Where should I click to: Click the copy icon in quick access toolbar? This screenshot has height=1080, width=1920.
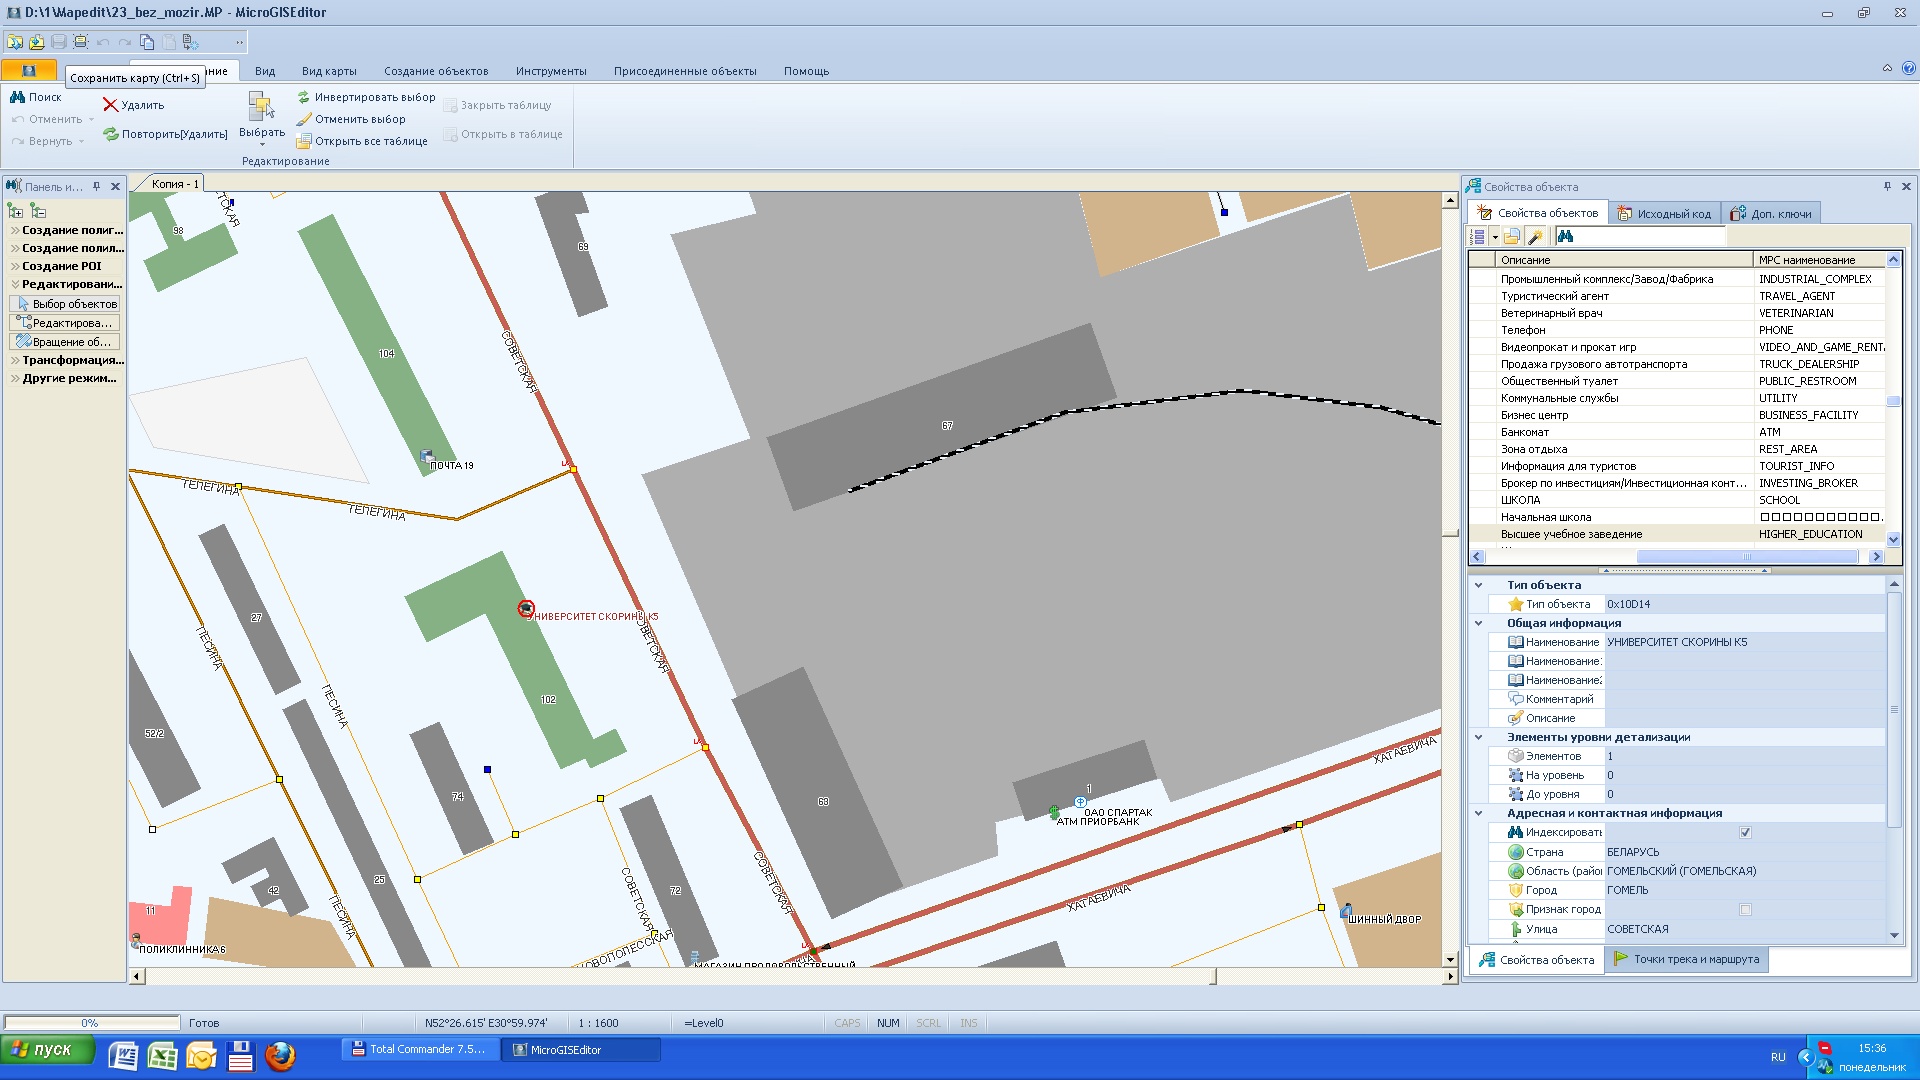(x=147, y=42)
